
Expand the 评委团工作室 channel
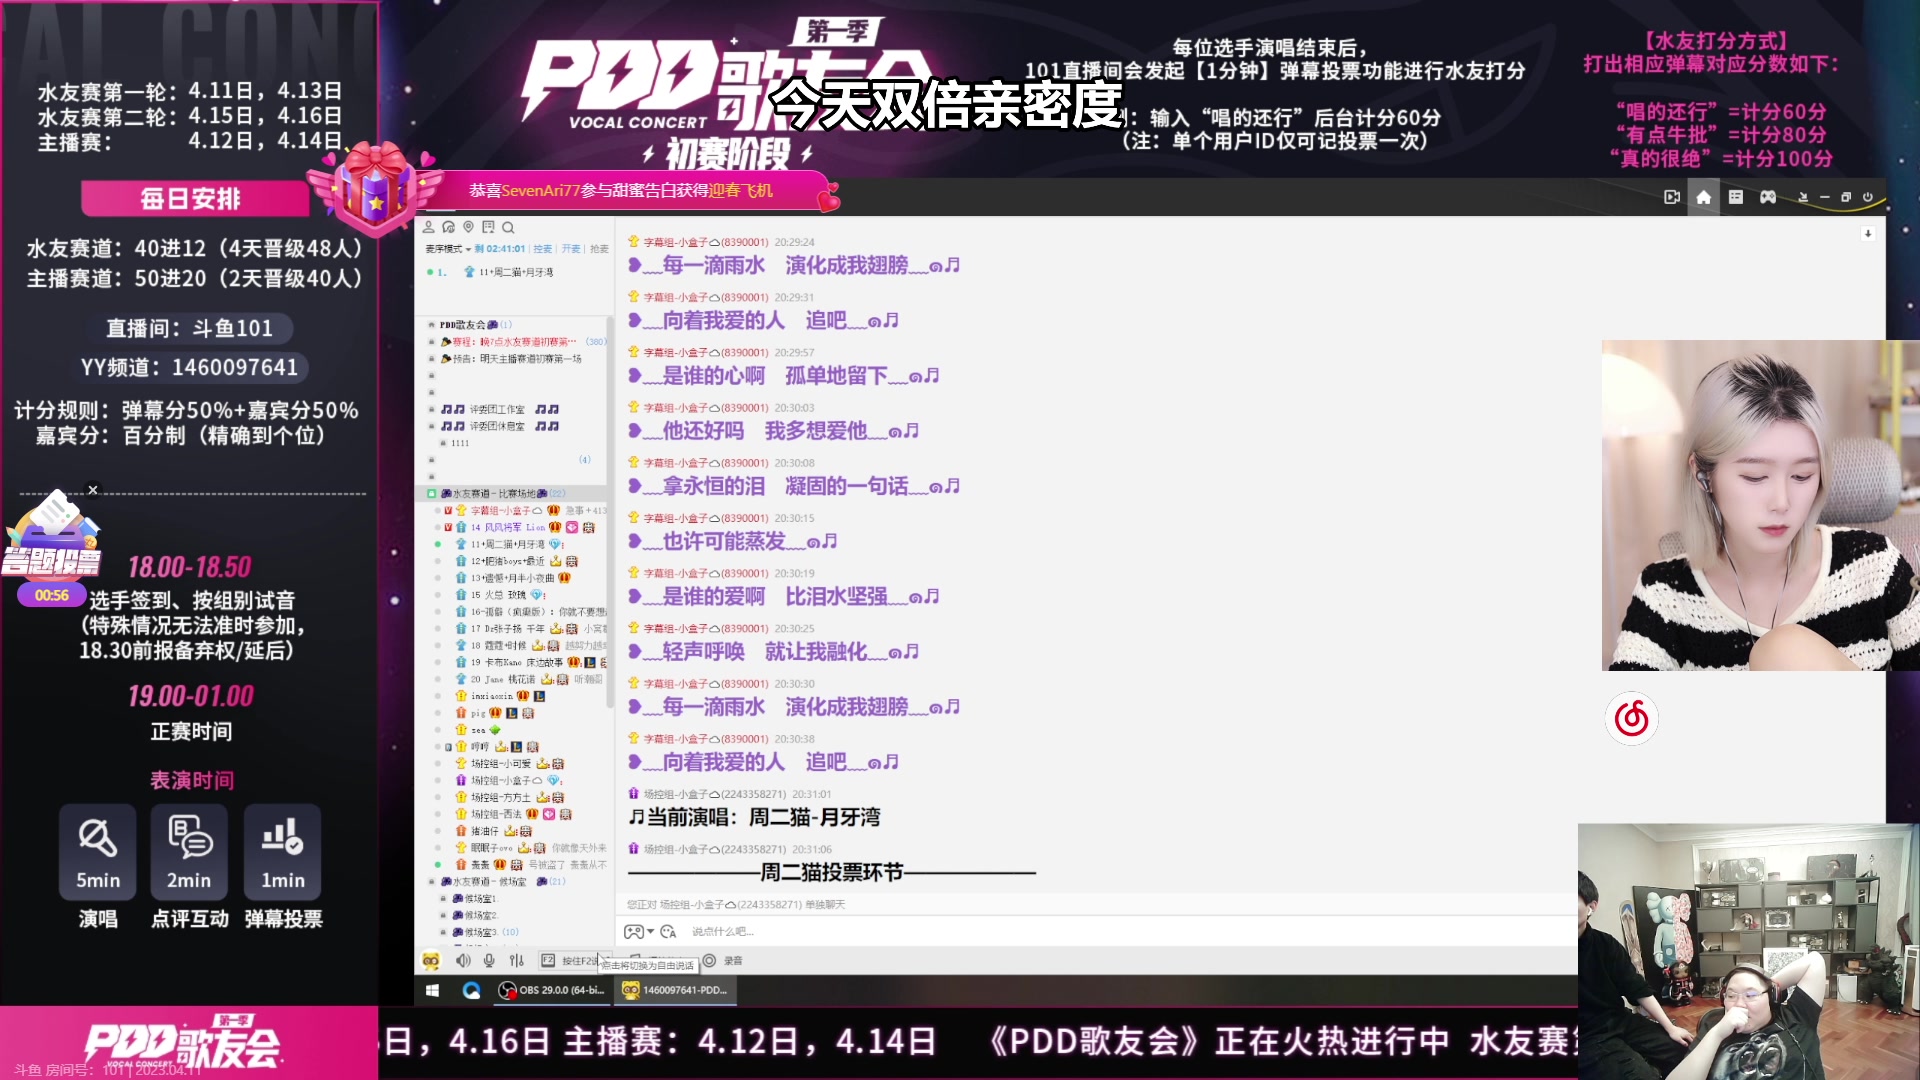tap(432, 410)
